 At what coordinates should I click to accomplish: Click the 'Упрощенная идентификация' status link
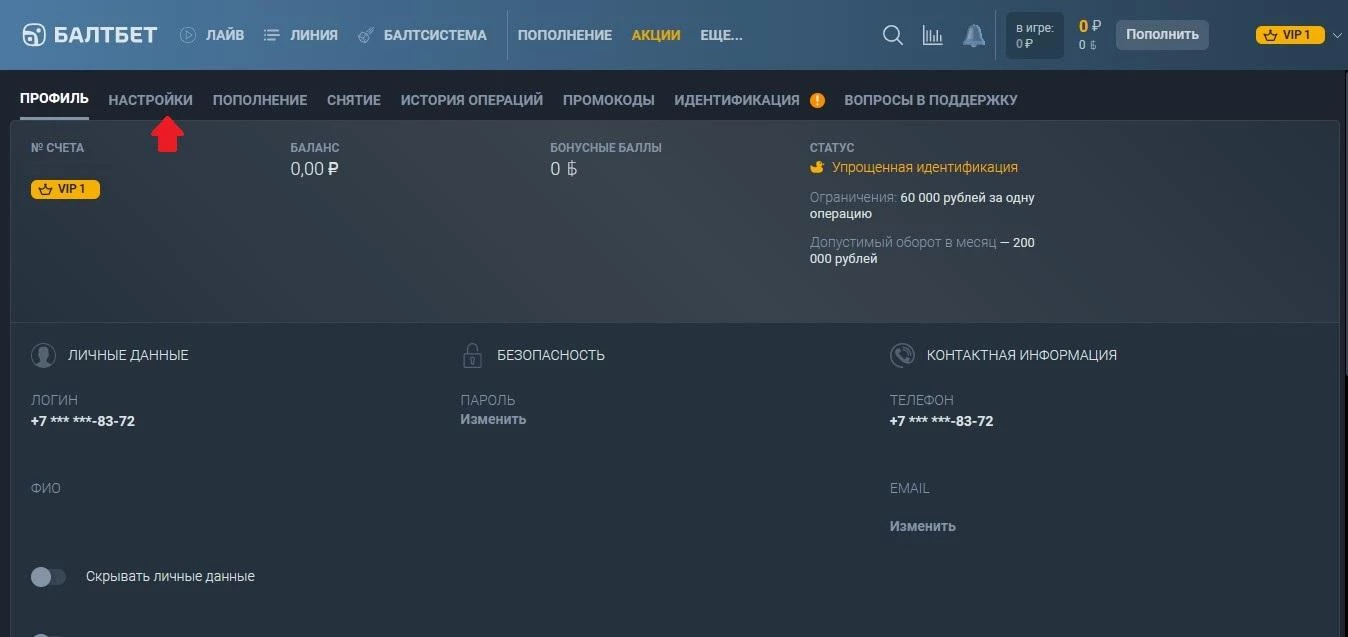925,167
